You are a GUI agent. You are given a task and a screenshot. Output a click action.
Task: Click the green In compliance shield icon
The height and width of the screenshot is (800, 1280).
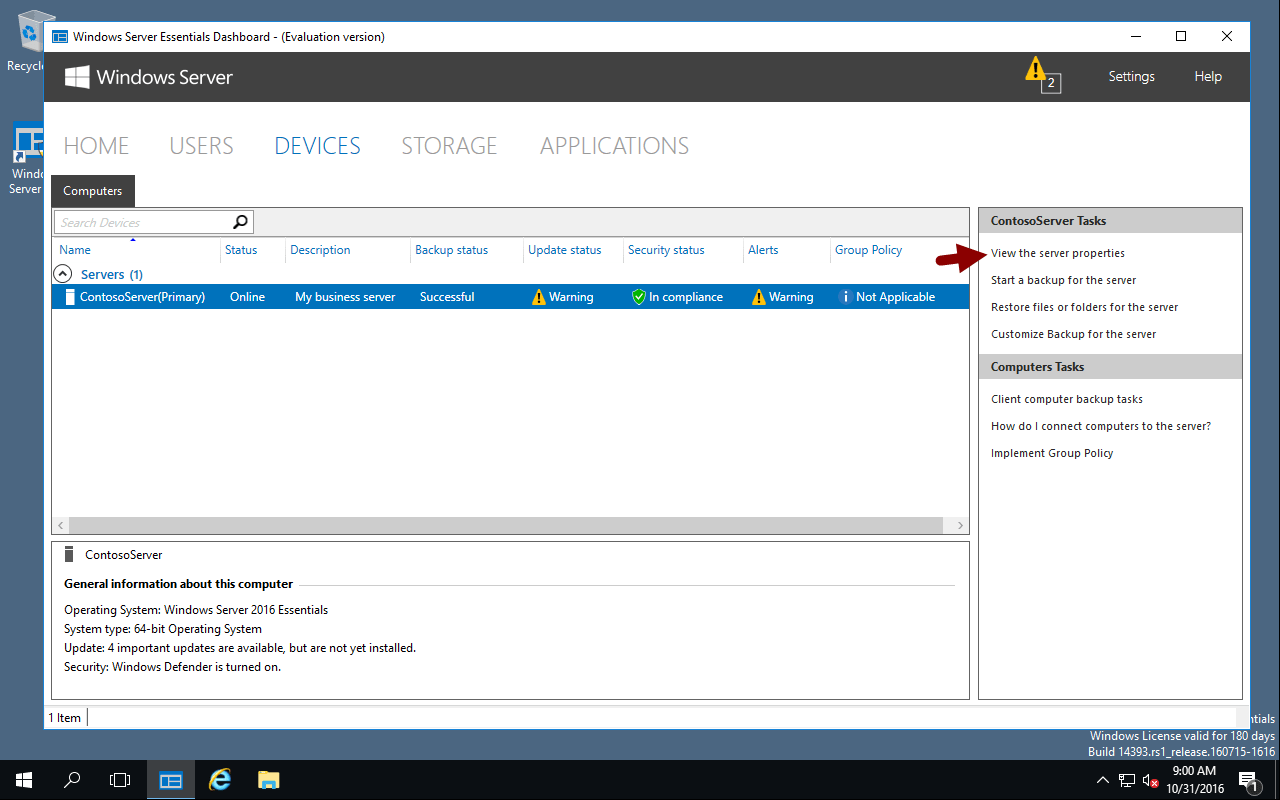point(639,297)
